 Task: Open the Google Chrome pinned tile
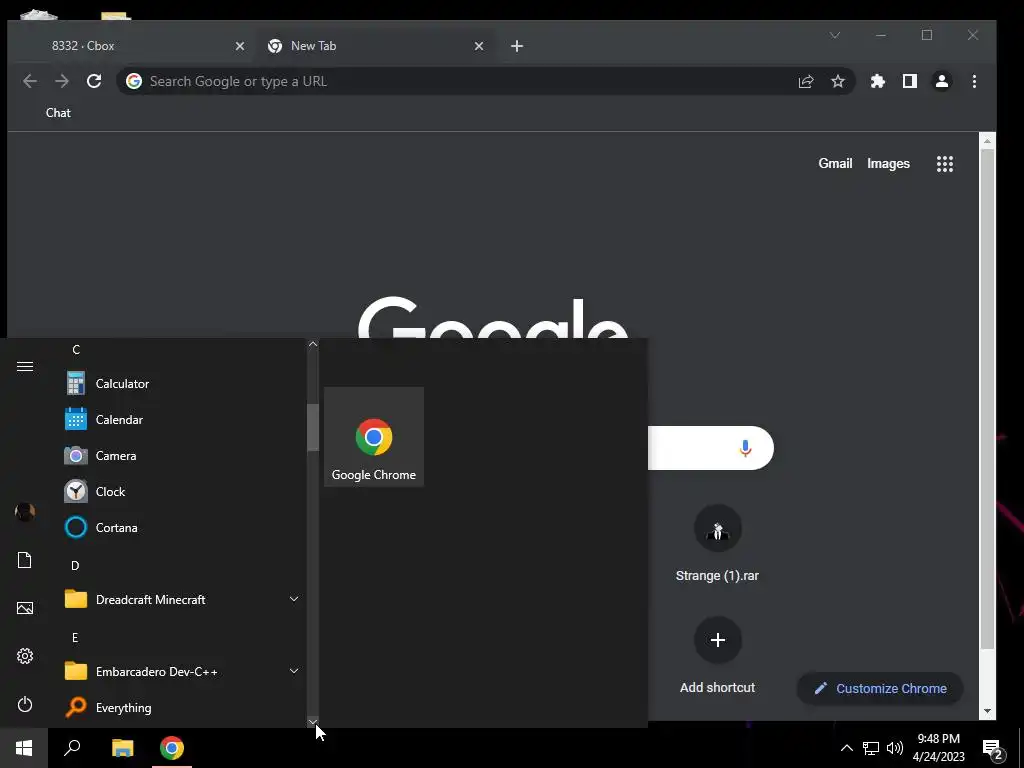374,437
